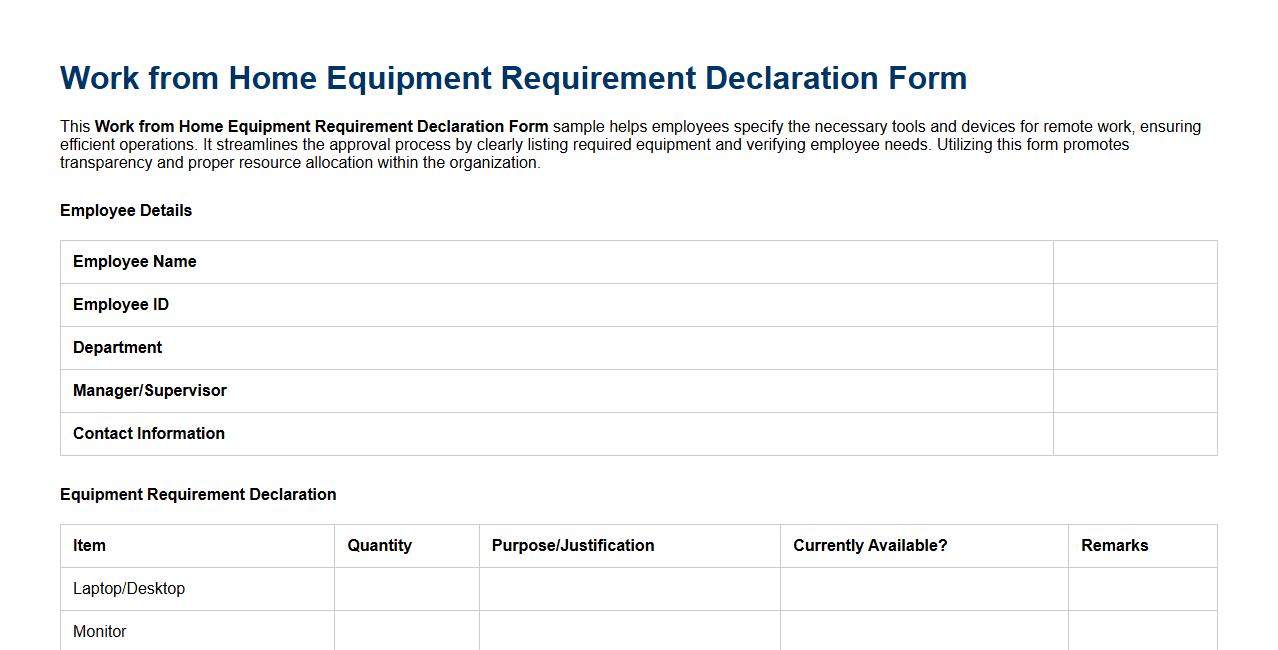Click the Employee Name input cell
The height and width of the screenshot is (650, 1278).
(x=1134, y=261)
